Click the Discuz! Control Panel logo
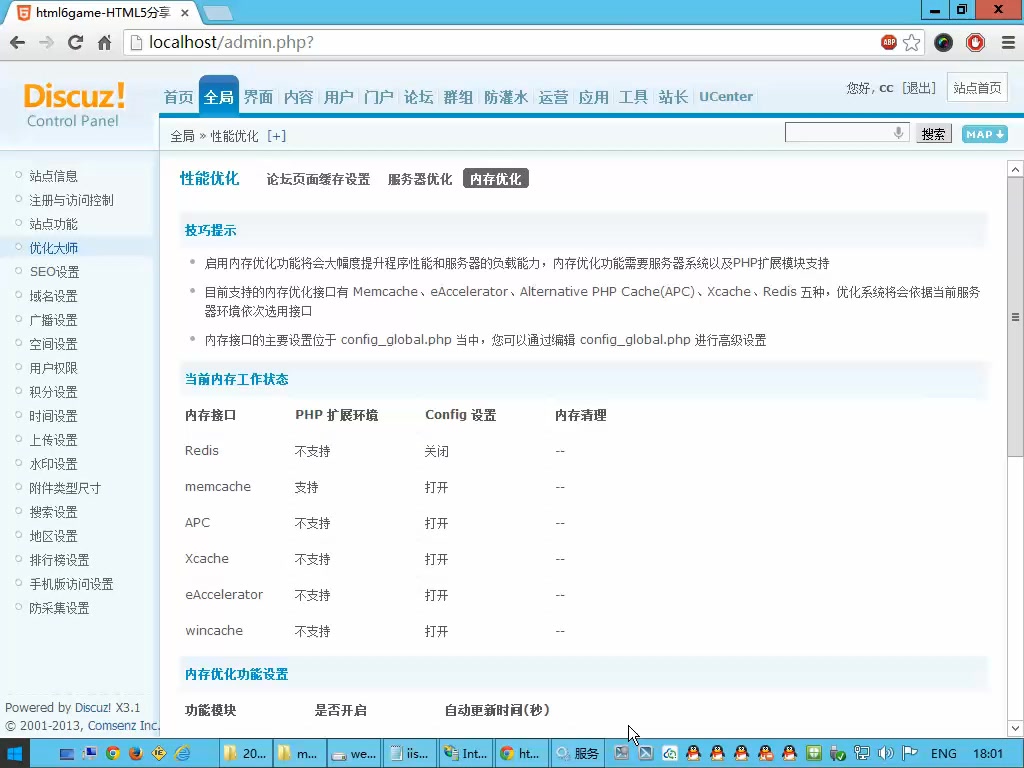 [x=73, y=104]
